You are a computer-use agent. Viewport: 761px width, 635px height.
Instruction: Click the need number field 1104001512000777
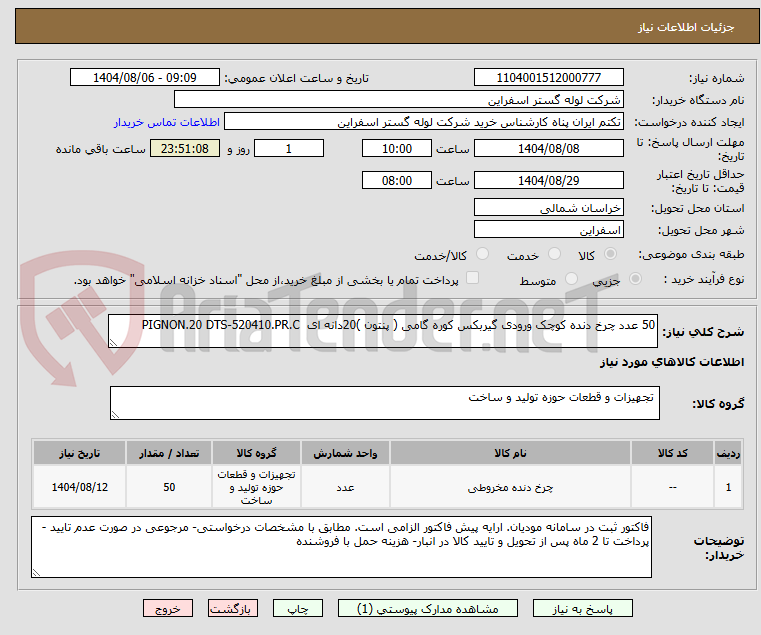click(549, 78)
